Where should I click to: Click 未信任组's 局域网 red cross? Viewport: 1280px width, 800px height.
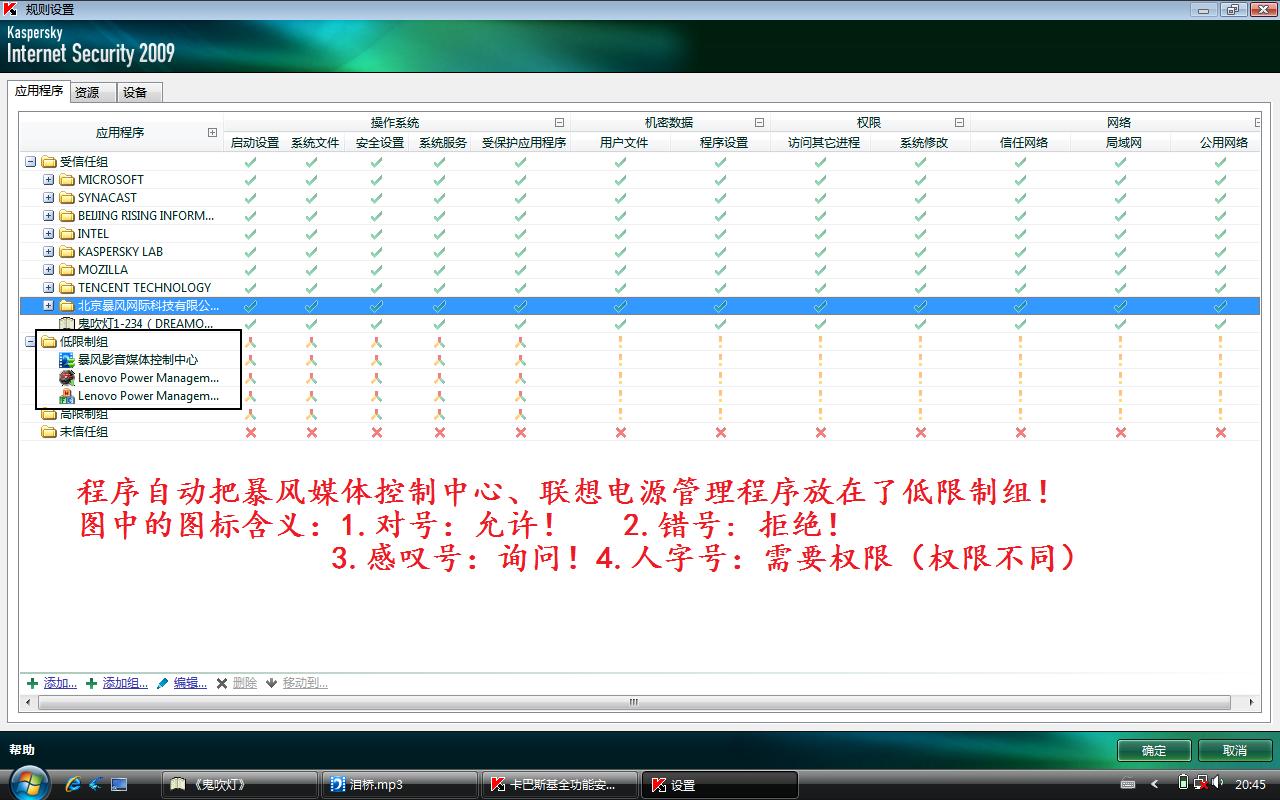1121,432
